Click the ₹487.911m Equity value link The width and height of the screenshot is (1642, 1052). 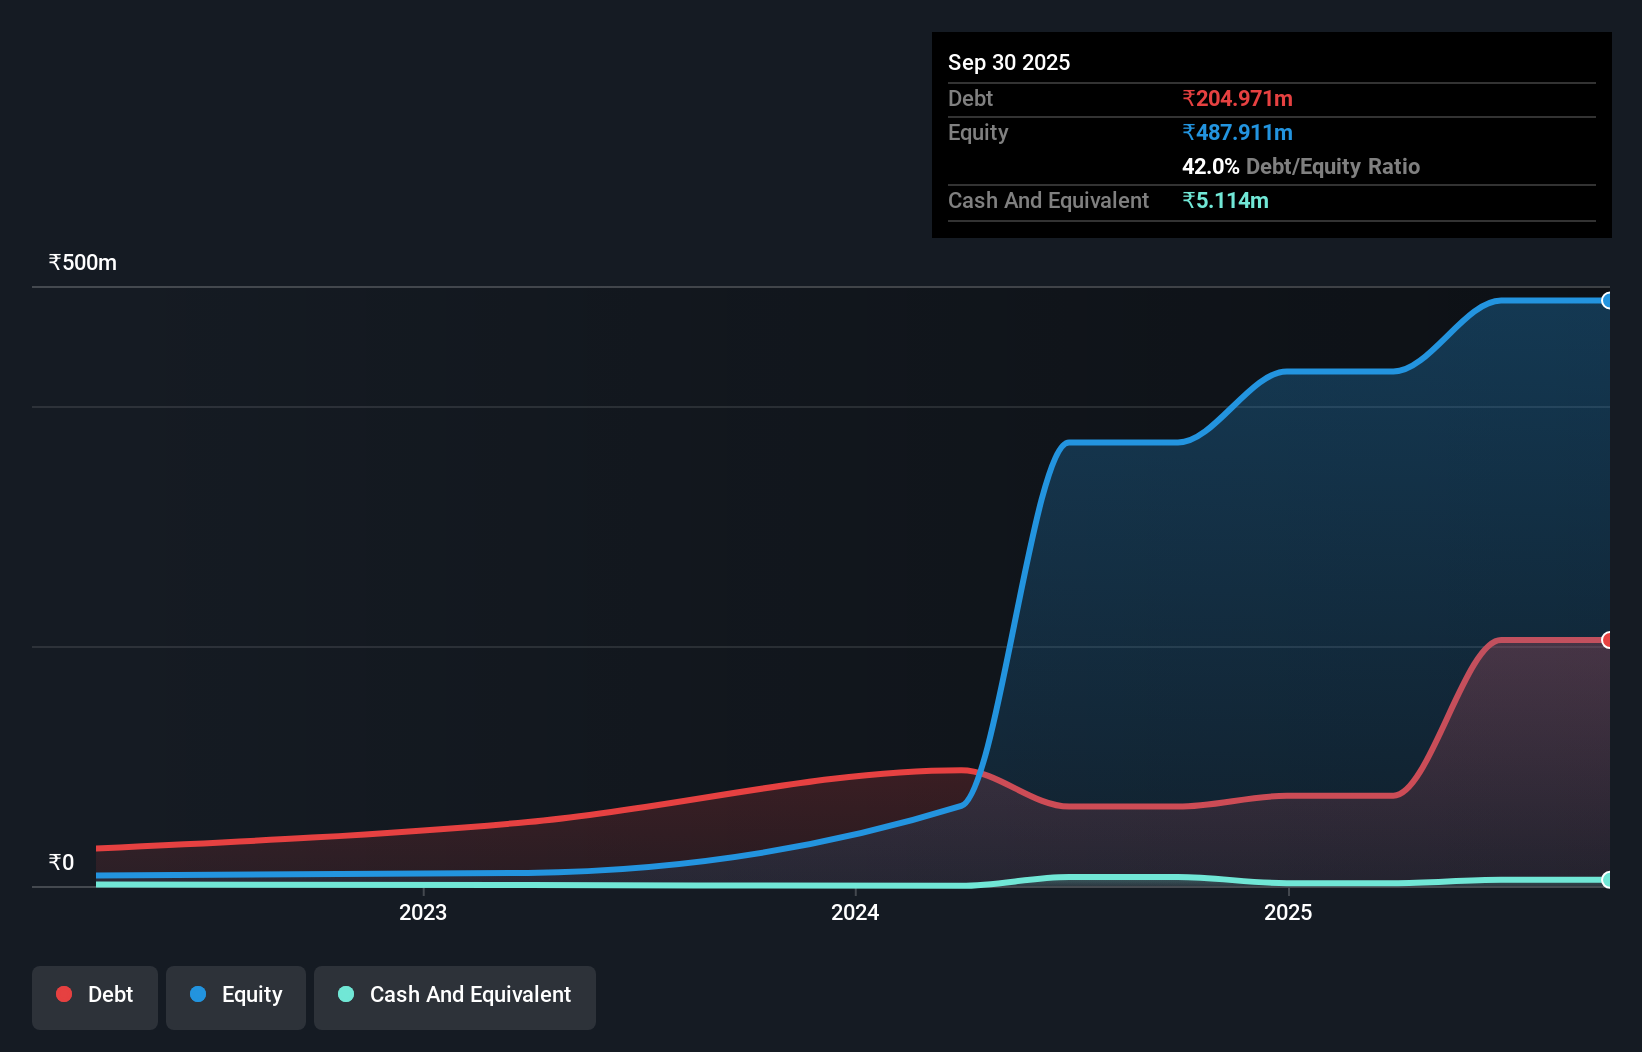[1239, 132]
